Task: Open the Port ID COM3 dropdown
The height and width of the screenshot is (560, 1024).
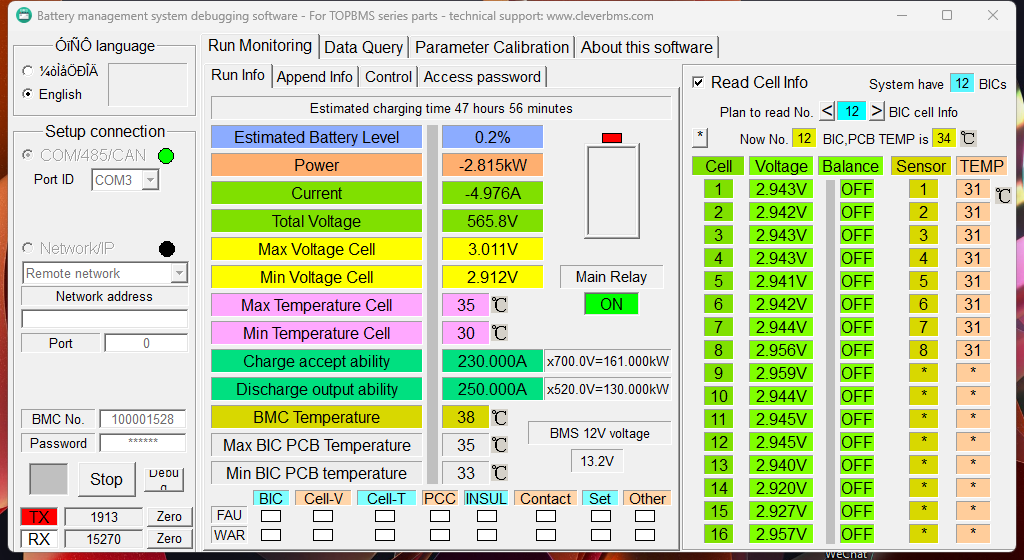Action: tap(150, 179)
